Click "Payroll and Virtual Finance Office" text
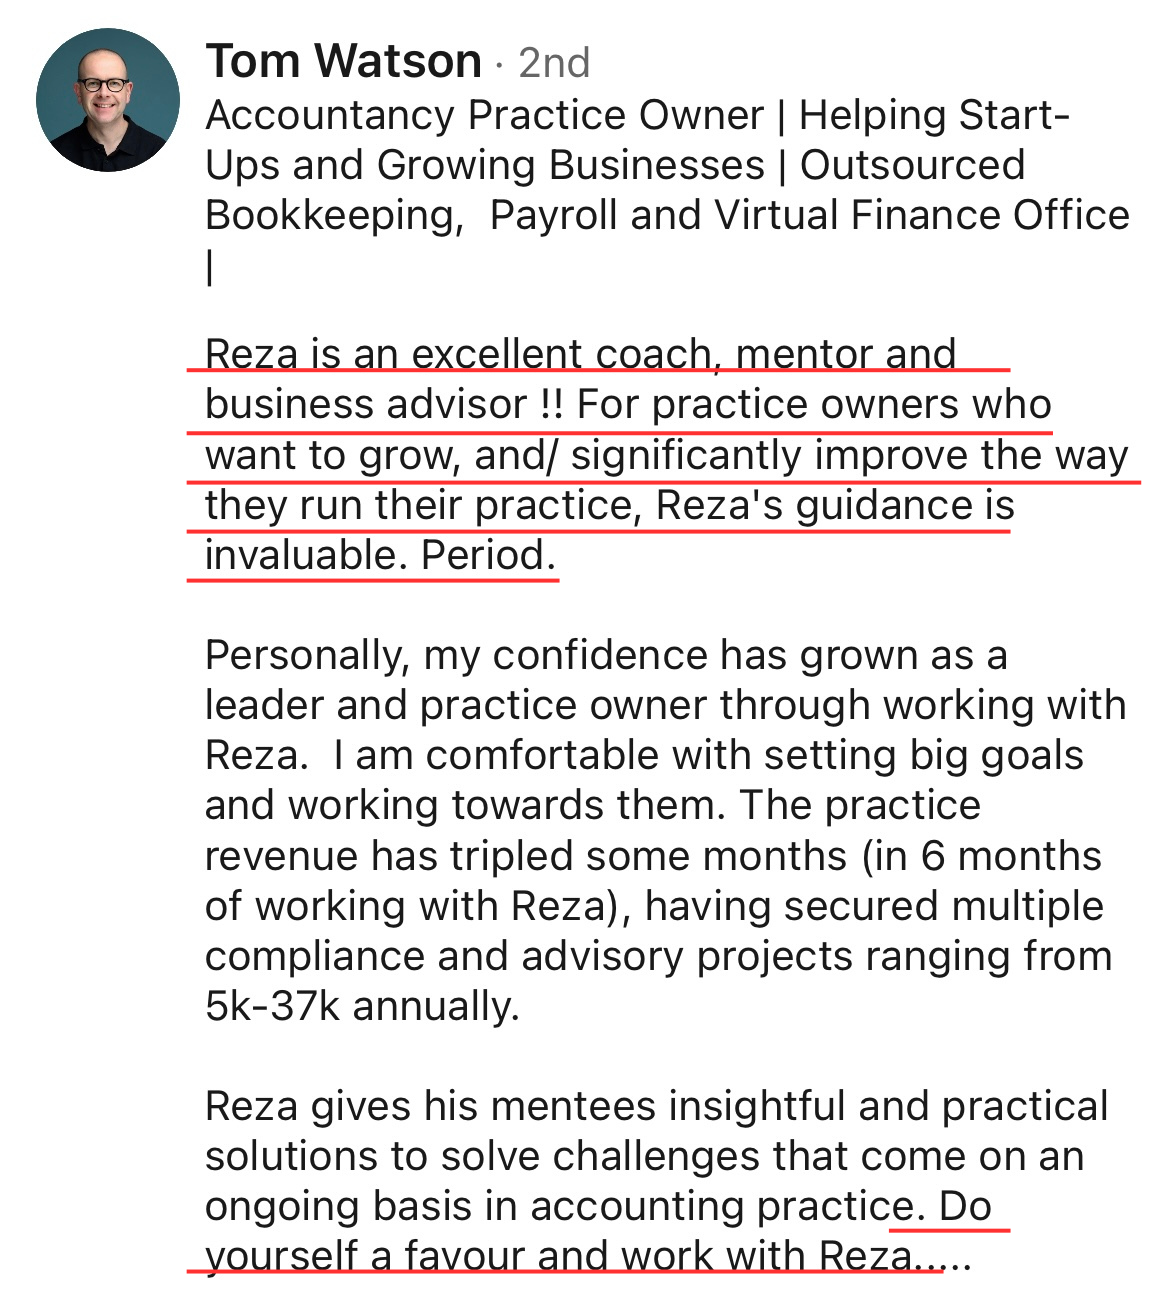 click(810, 216)
